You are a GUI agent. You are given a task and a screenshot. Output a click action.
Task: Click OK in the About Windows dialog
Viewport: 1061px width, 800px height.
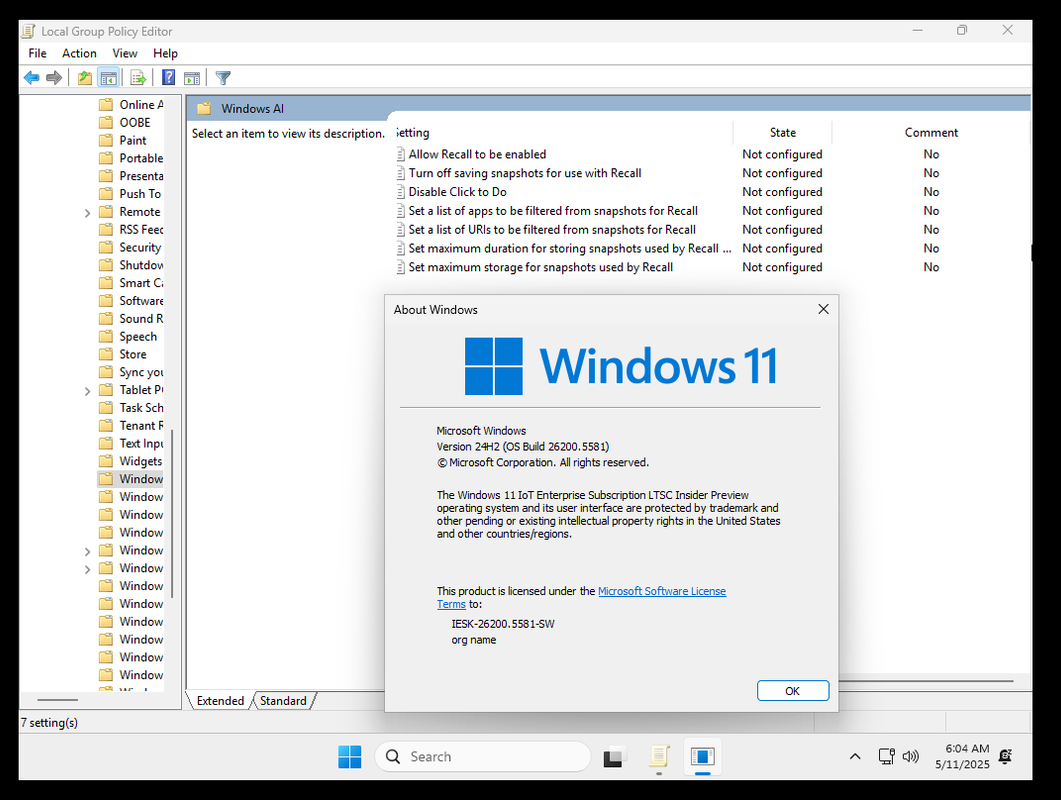(x=792, y=691)
